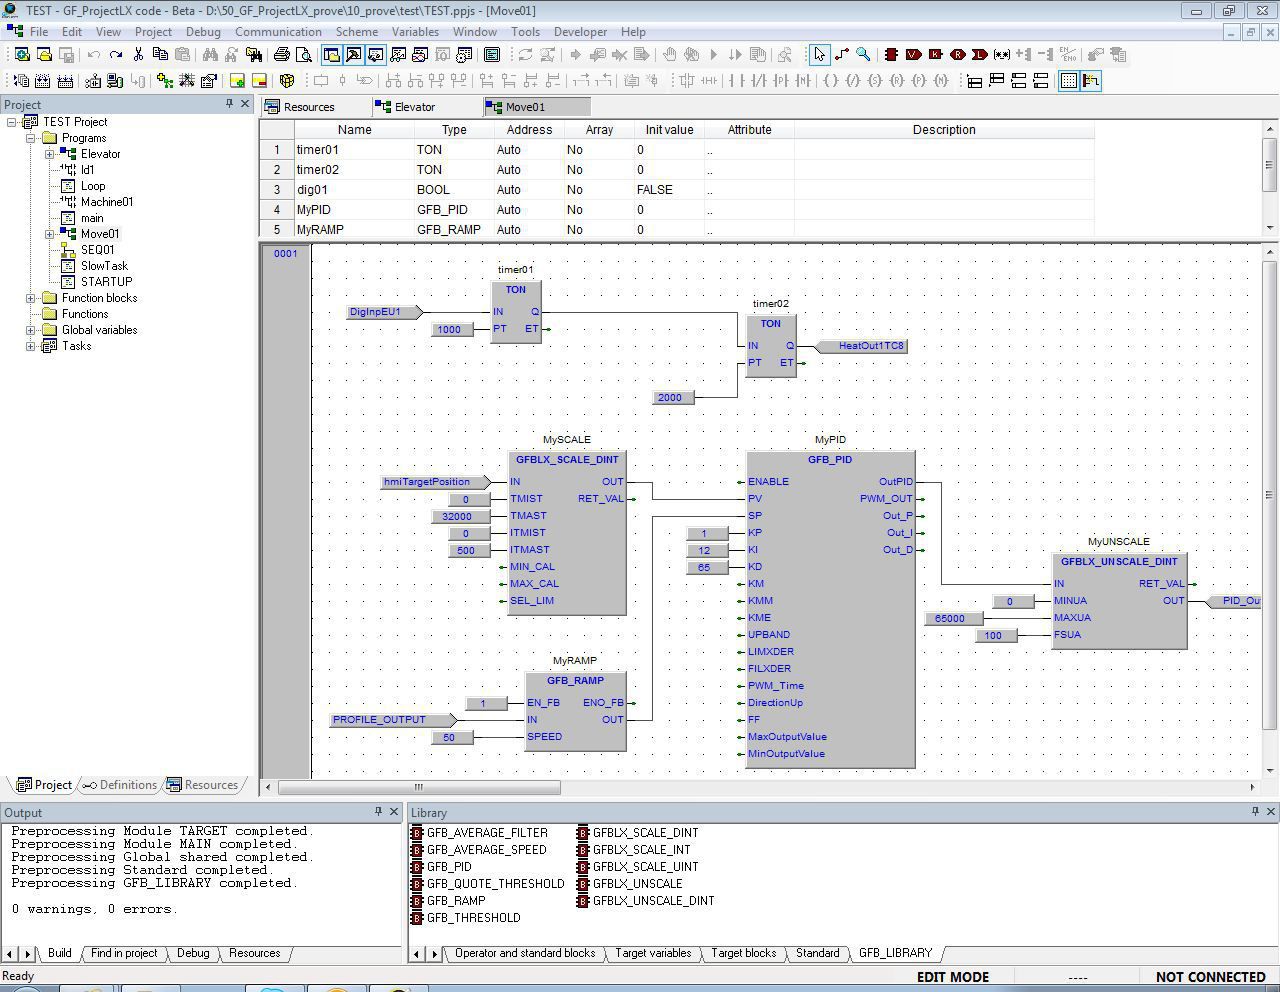
Task: Click the Print toolbar icon
Action: [282, 55]
